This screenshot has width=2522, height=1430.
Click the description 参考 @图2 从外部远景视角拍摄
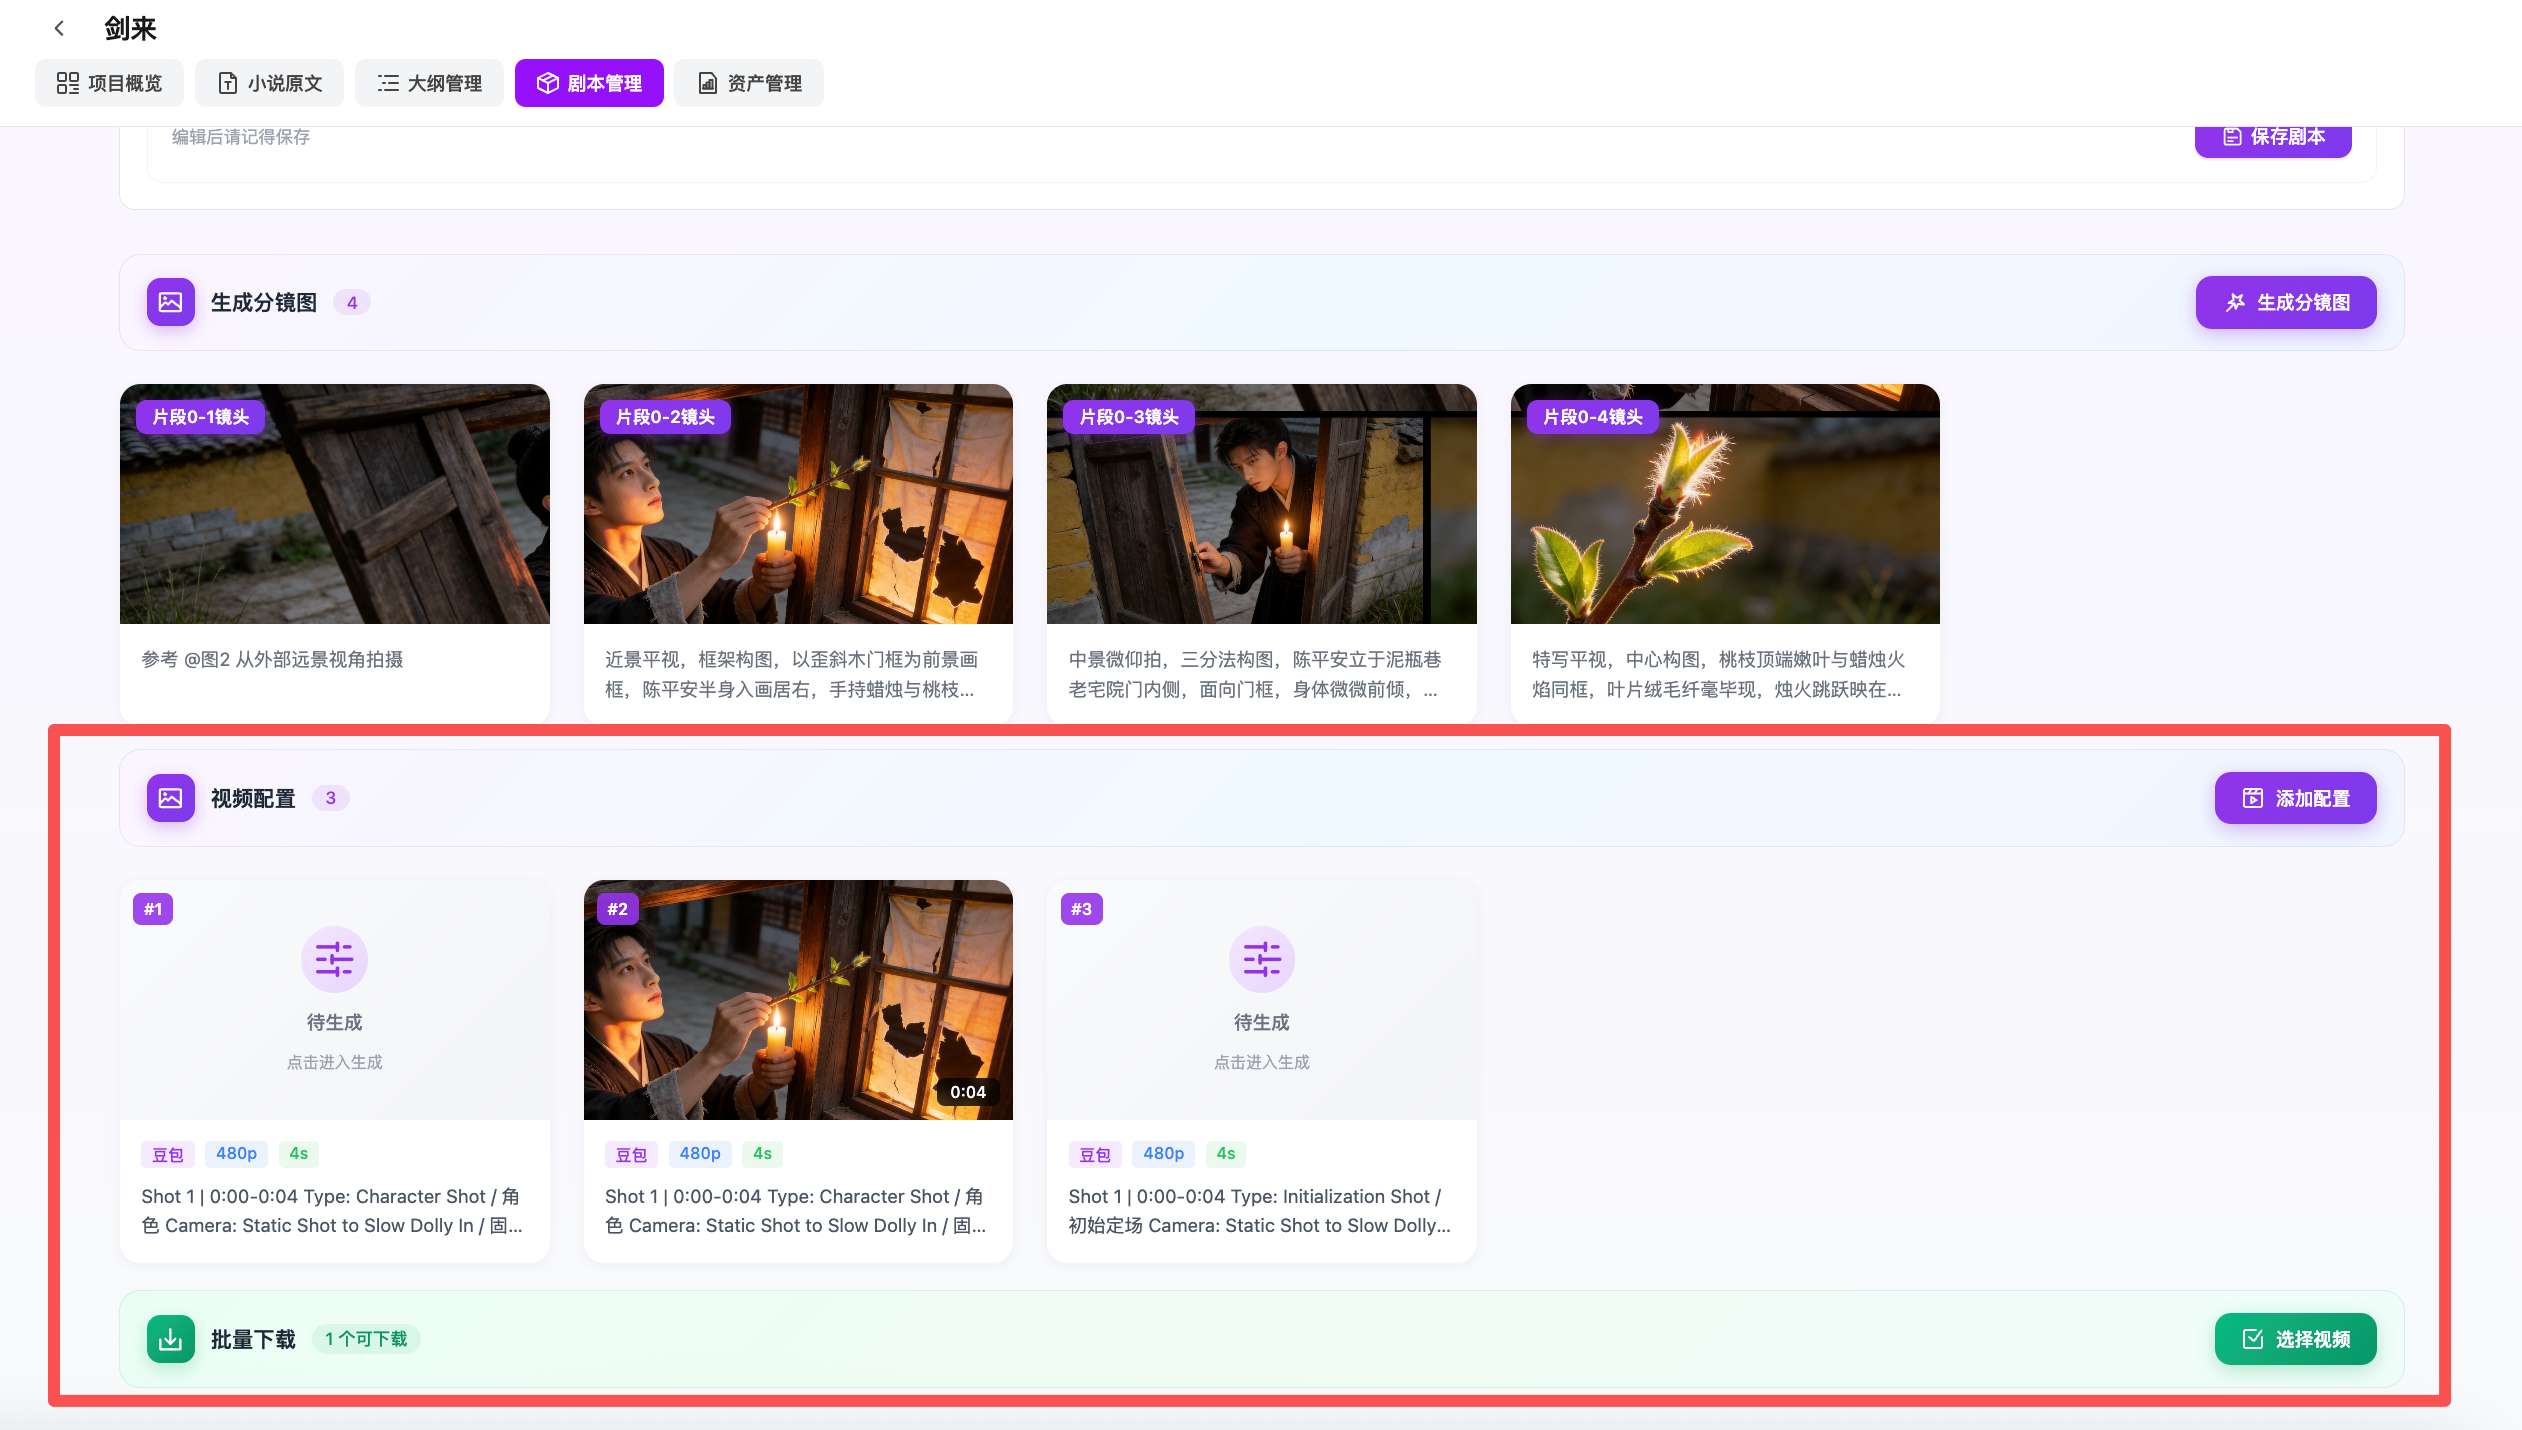pyautogui.click(x=272, y=660)
